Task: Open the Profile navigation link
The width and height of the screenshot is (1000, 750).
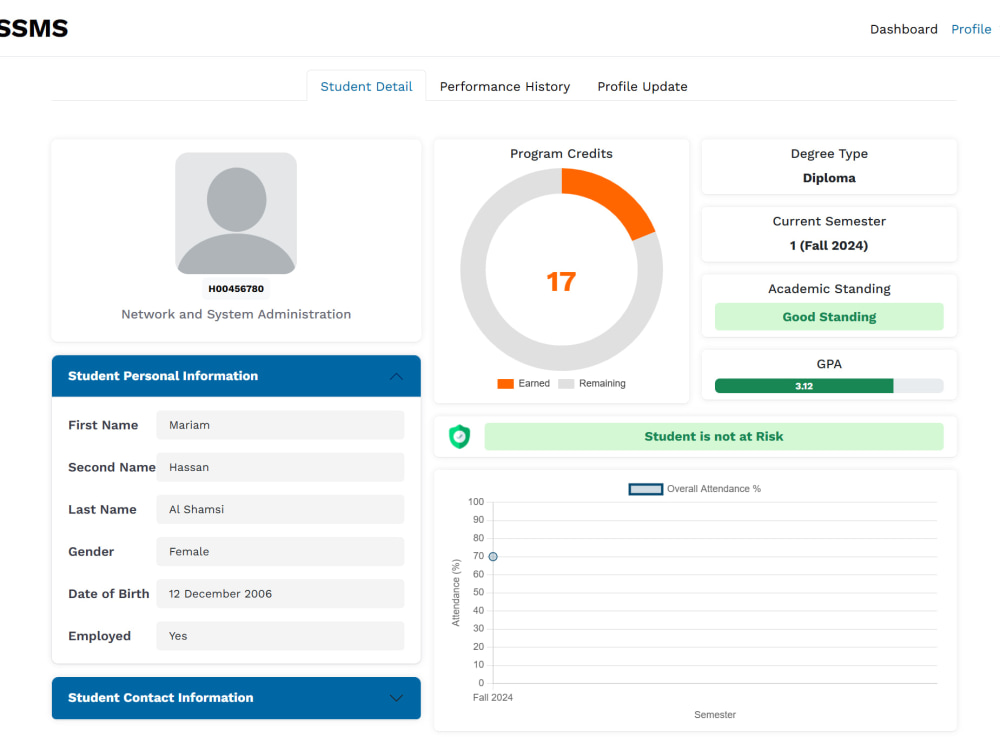Action: click(971, 29)
